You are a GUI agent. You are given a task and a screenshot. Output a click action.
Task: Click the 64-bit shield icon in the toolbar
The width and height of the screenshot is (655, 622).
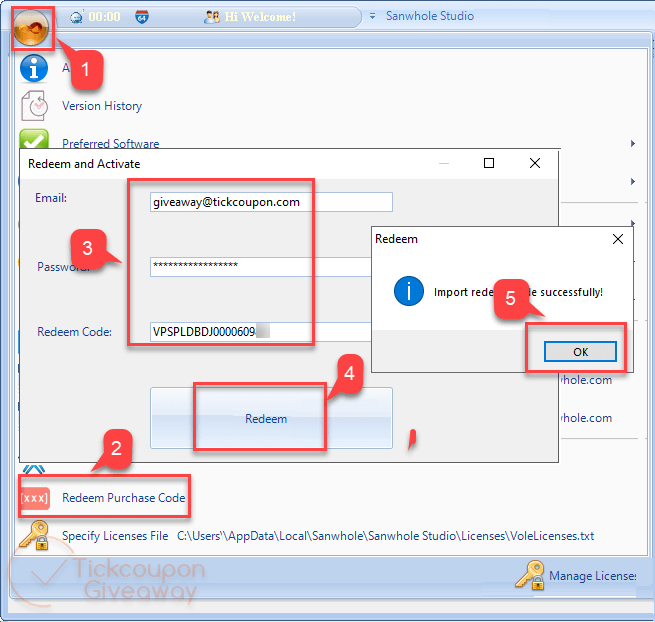click(x=142, y=17)
